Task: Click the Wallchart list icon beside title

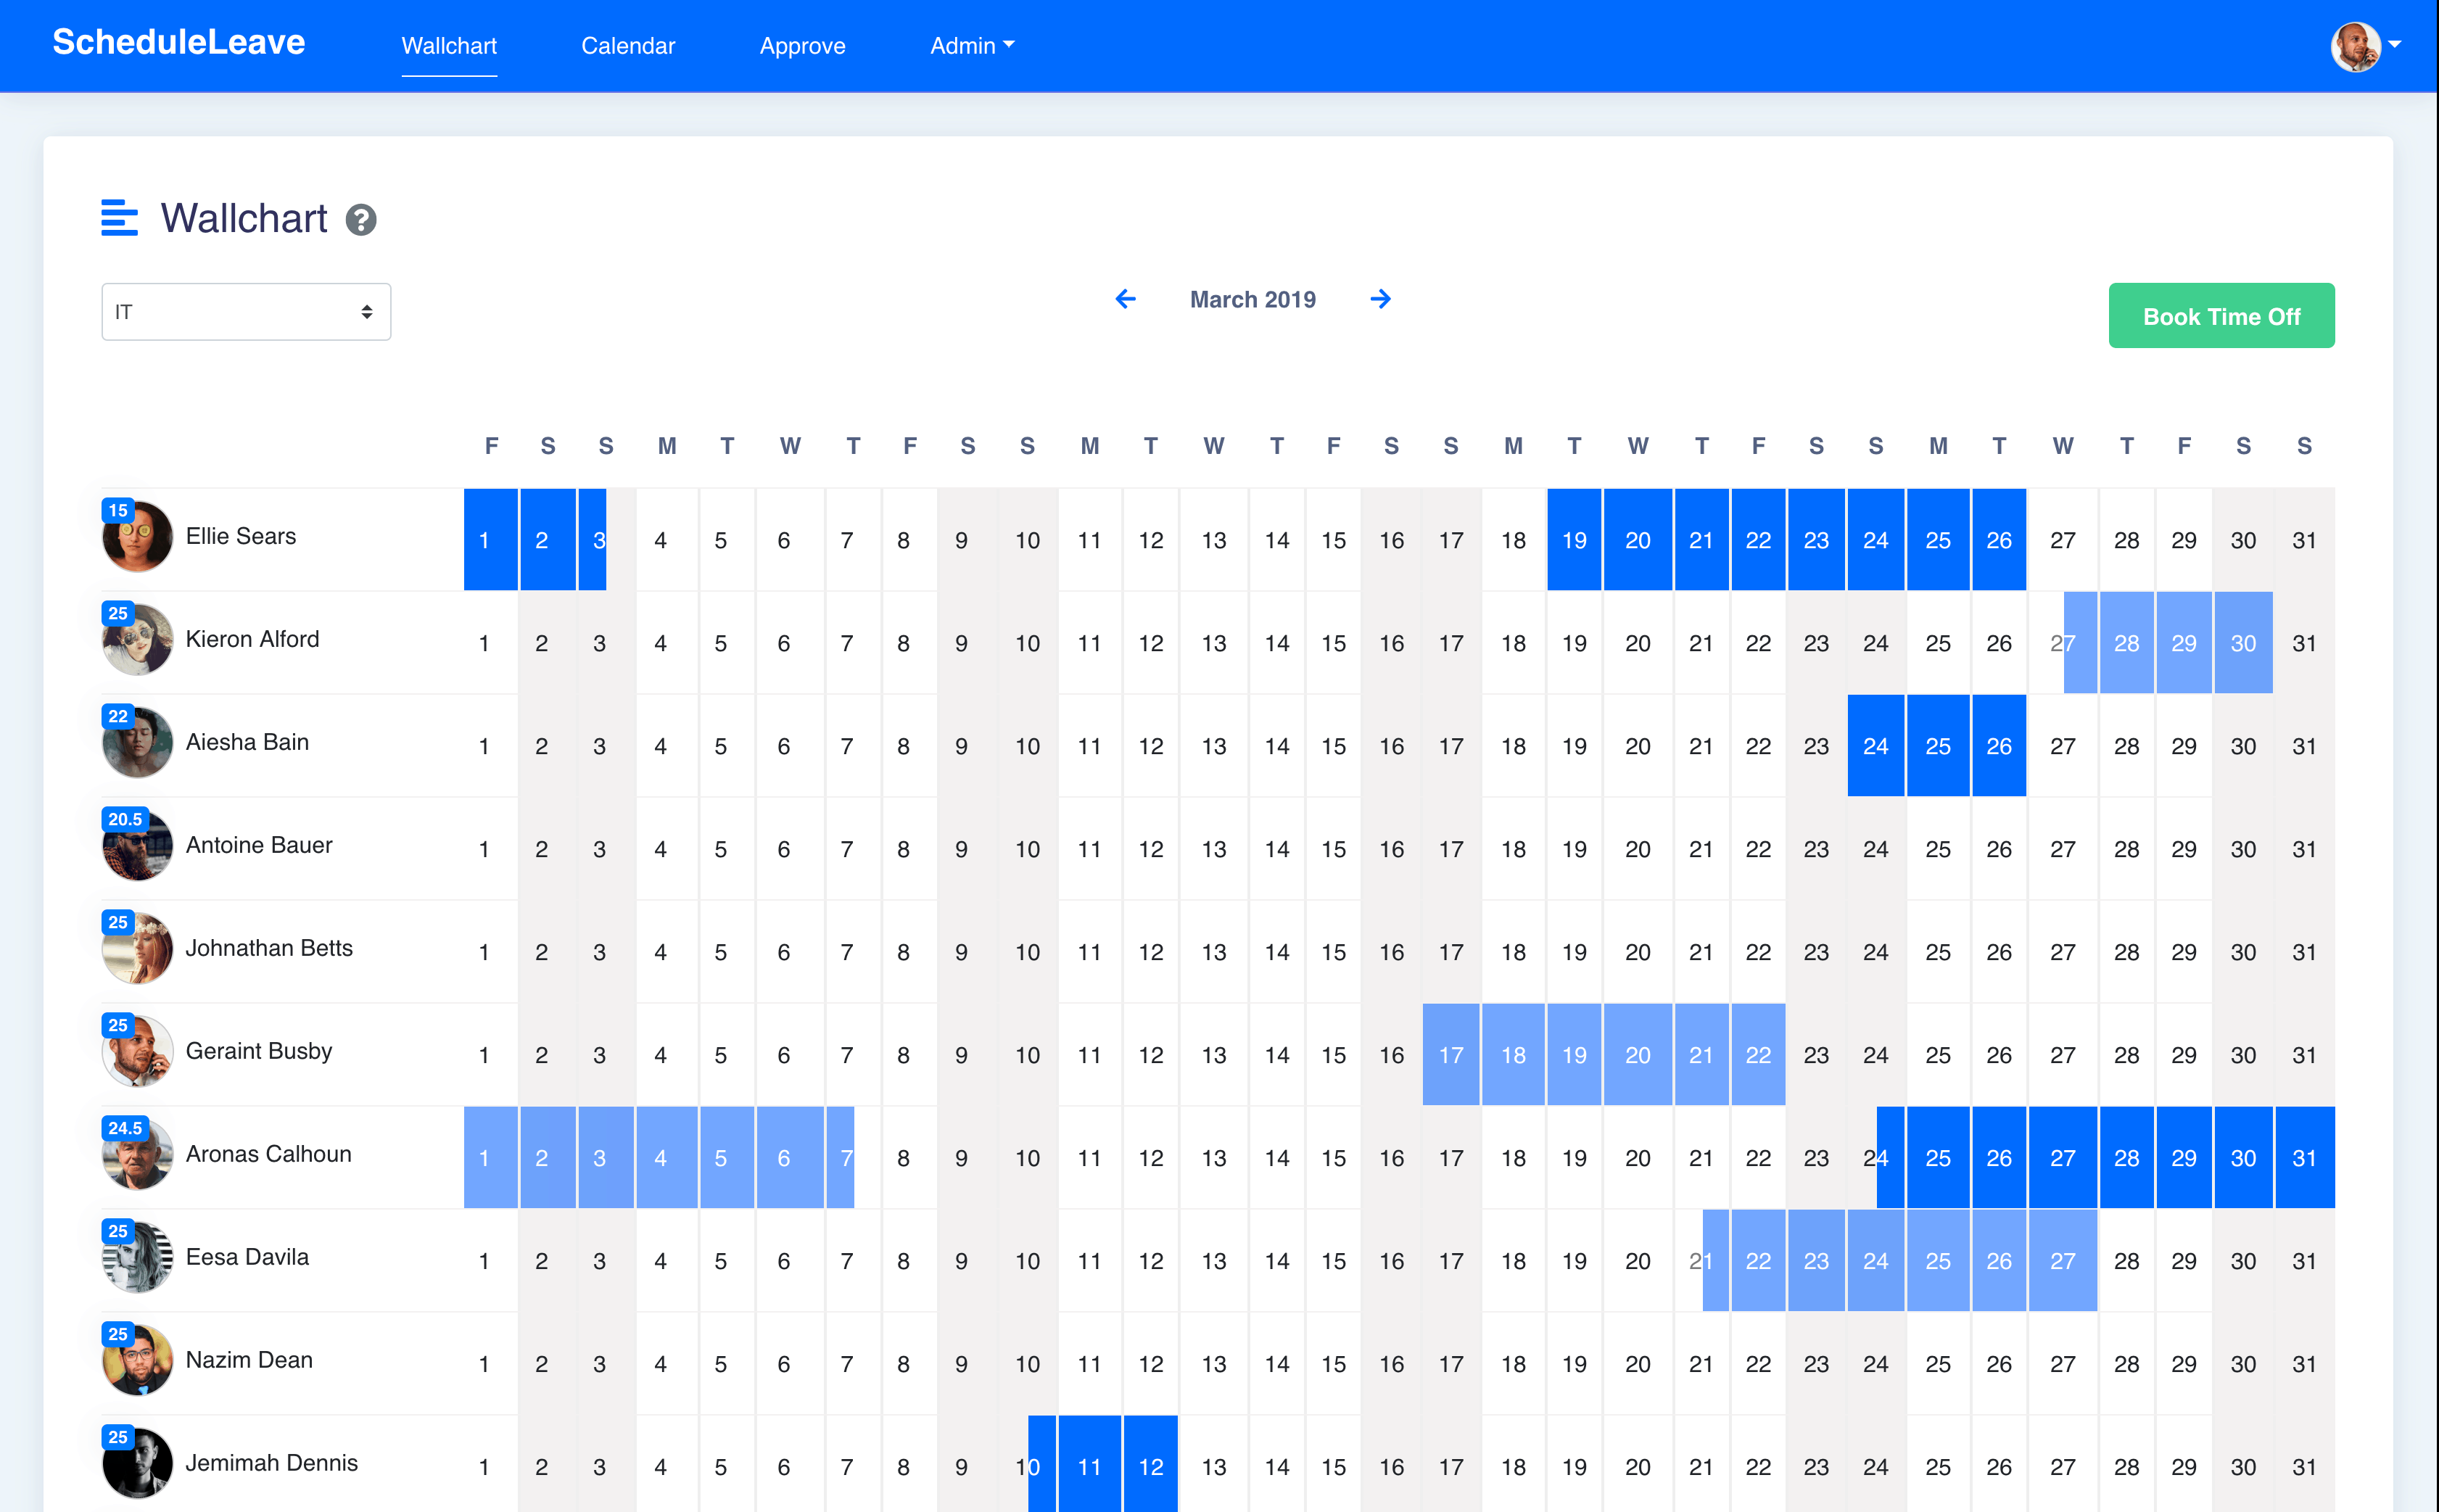Action: (119, 218)
